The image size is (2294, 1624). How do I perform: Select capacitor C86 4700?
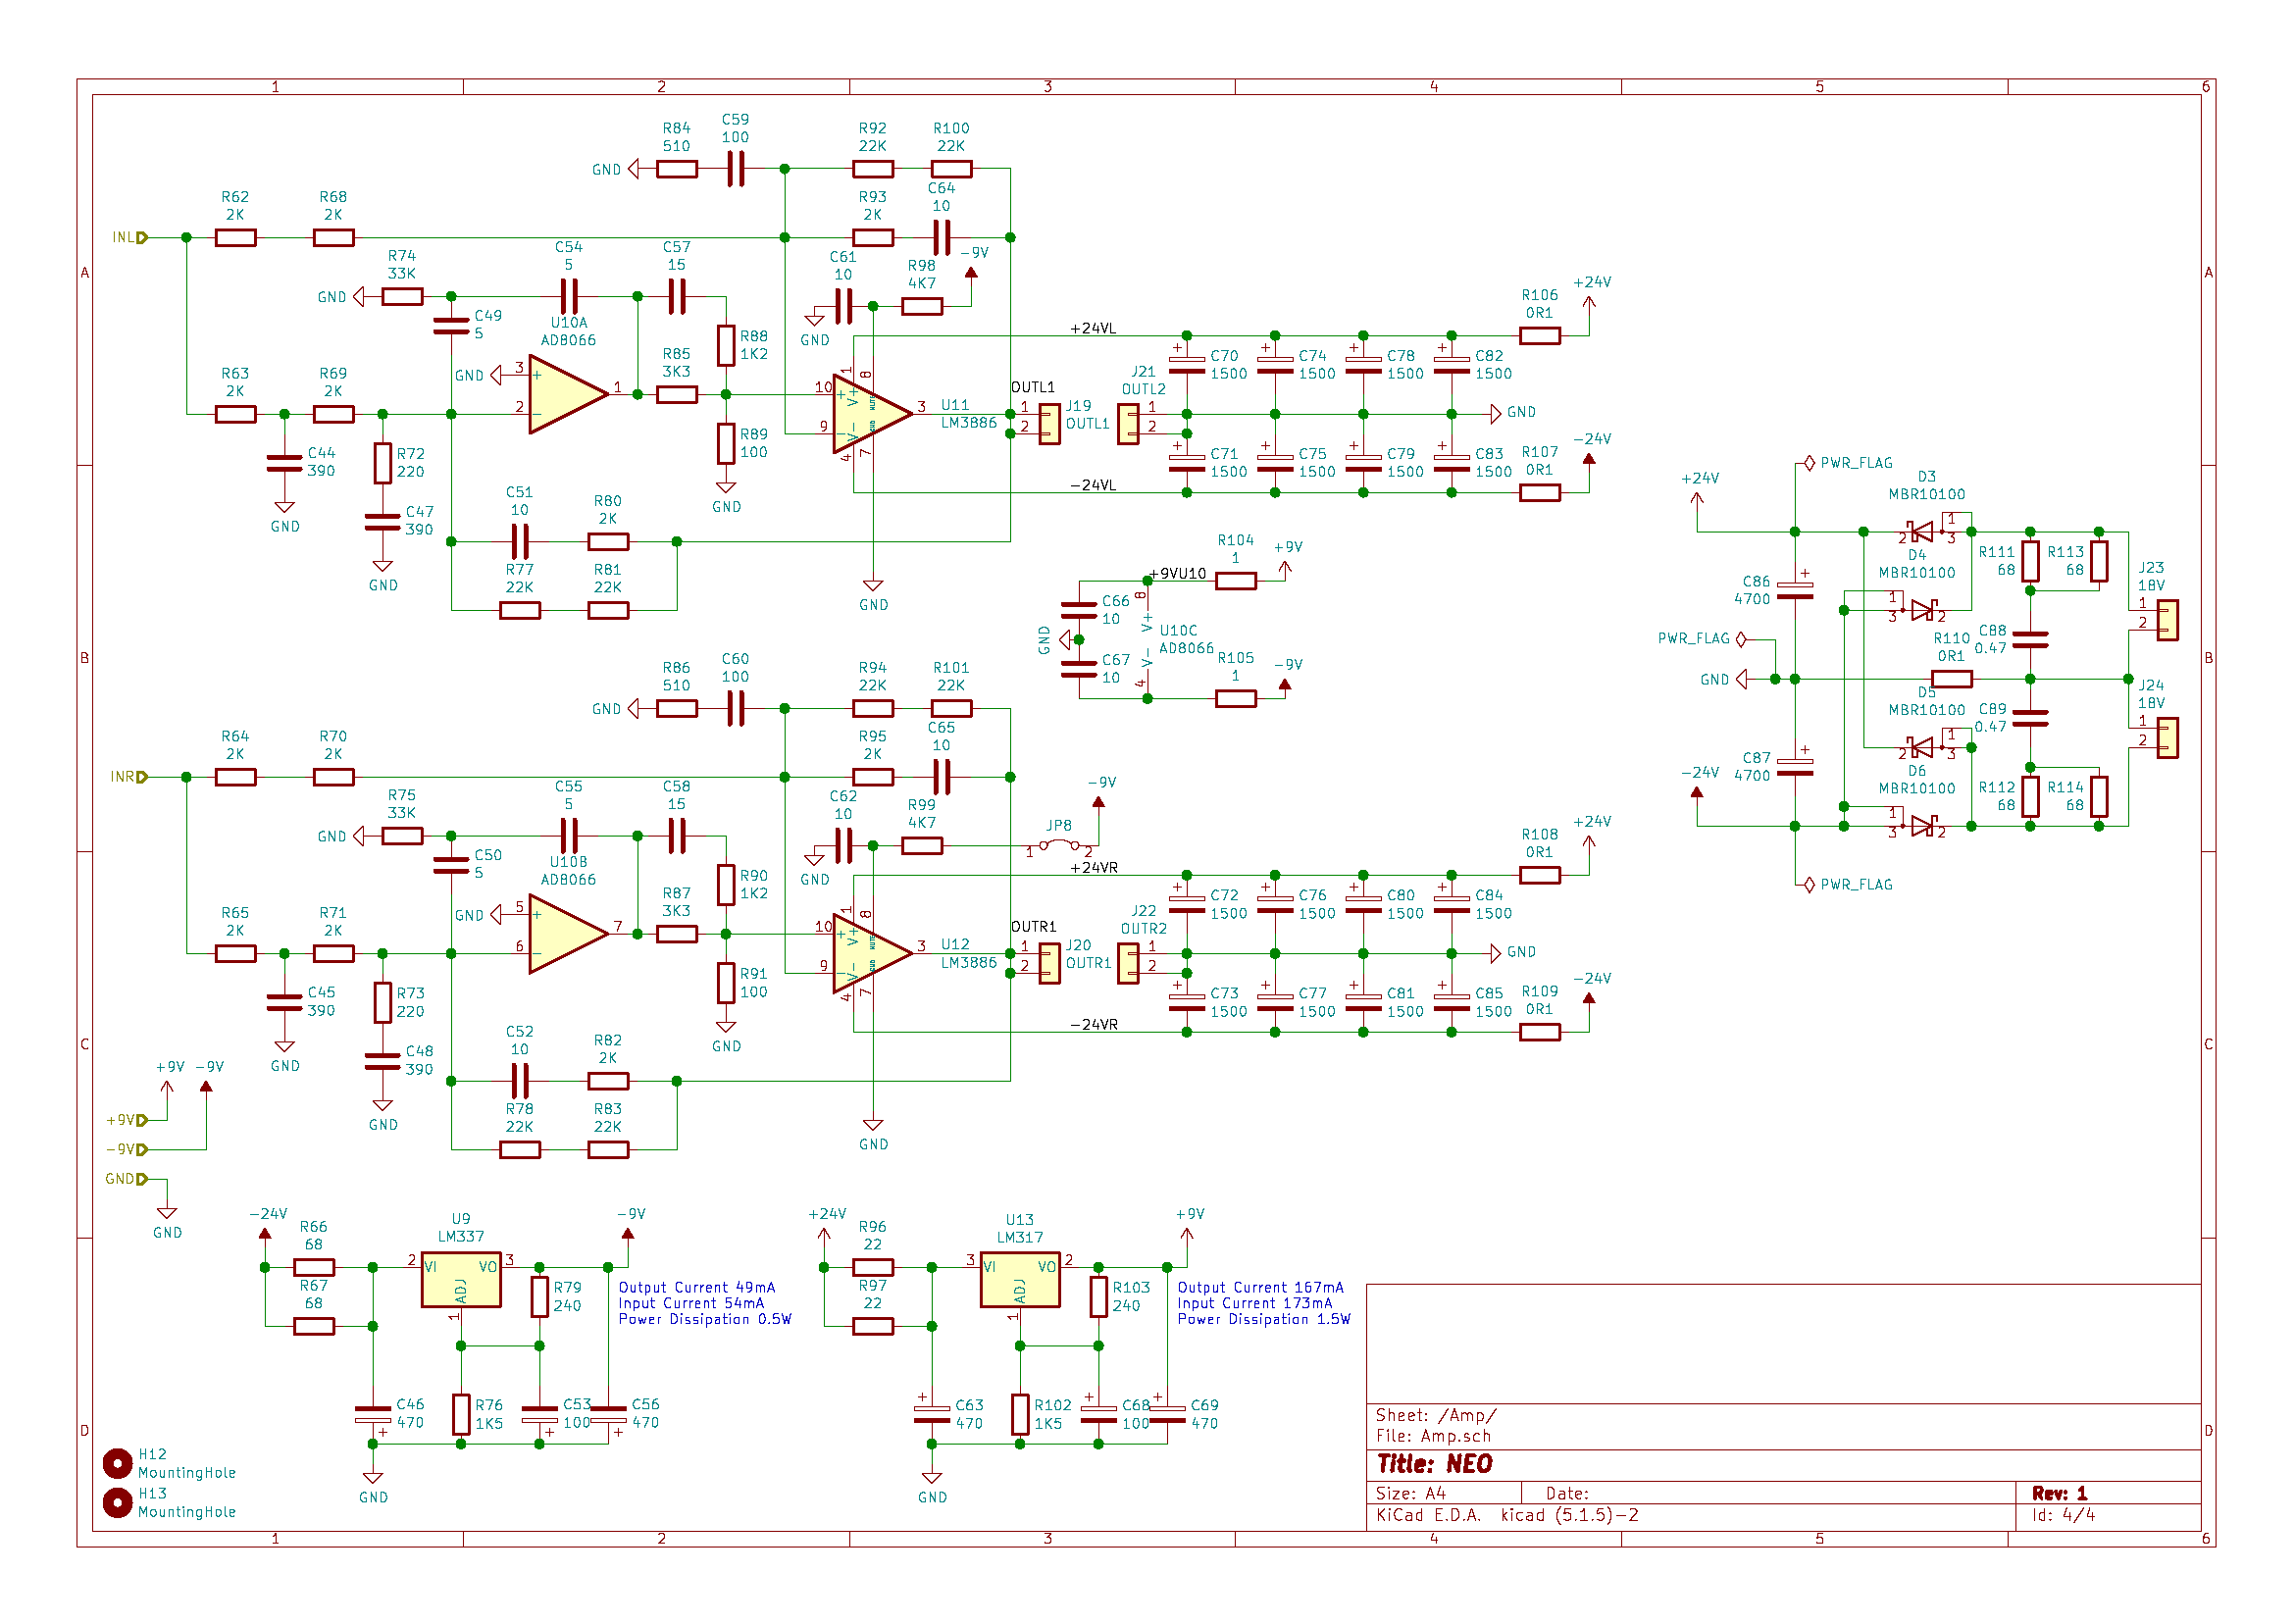tap(1796, 590)
